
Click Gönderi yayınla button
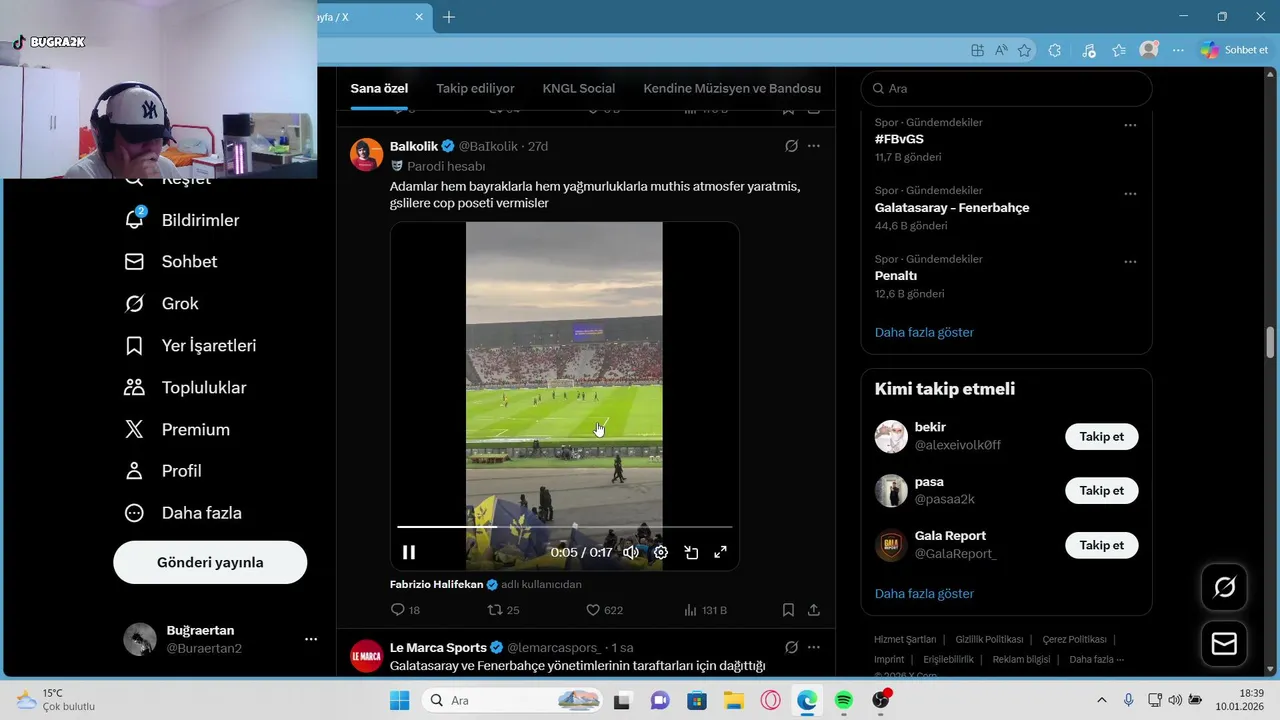click(x=210, y=562)
